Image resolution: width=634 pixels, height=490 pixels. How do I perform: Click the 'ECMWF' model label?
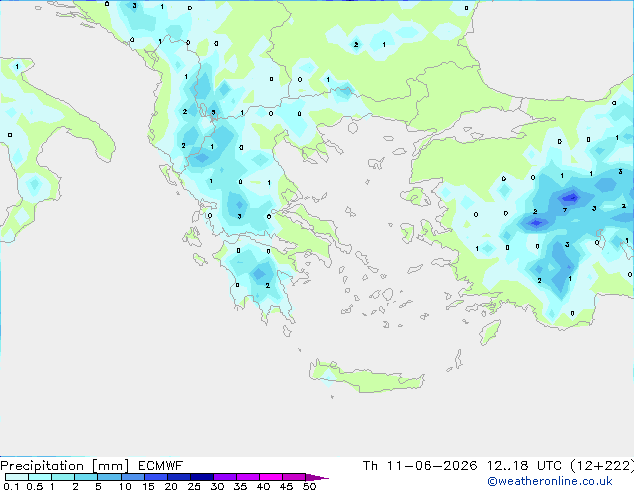pos(161,466)
